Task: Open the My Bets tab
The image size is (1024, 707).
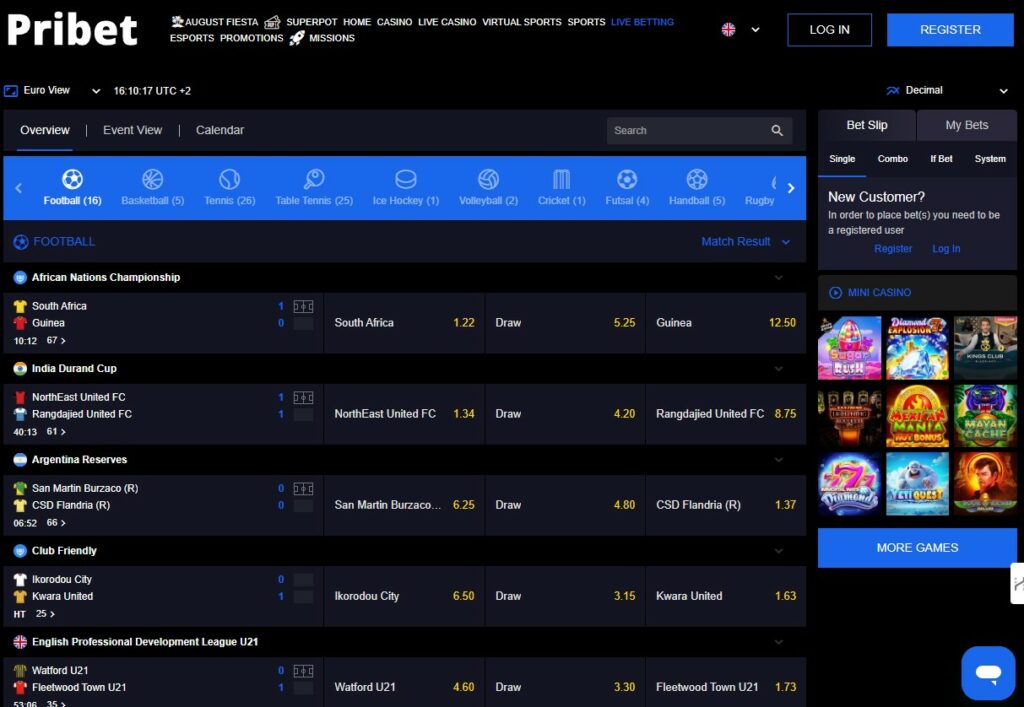Action: [967, 125]
